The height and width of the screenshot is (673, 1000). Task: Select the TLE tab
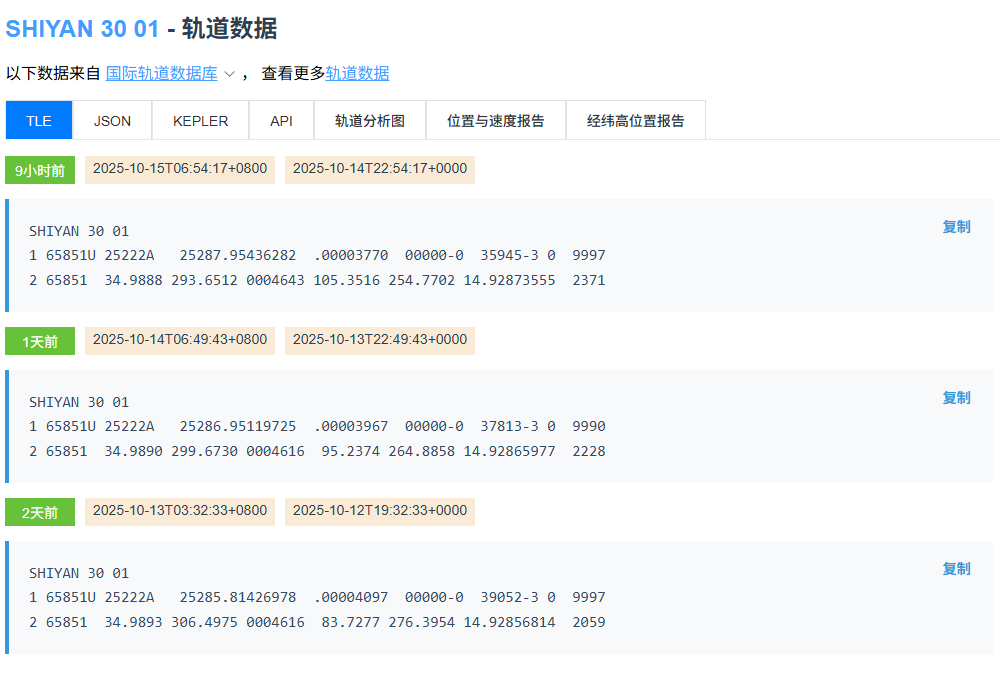coord(39,121)
